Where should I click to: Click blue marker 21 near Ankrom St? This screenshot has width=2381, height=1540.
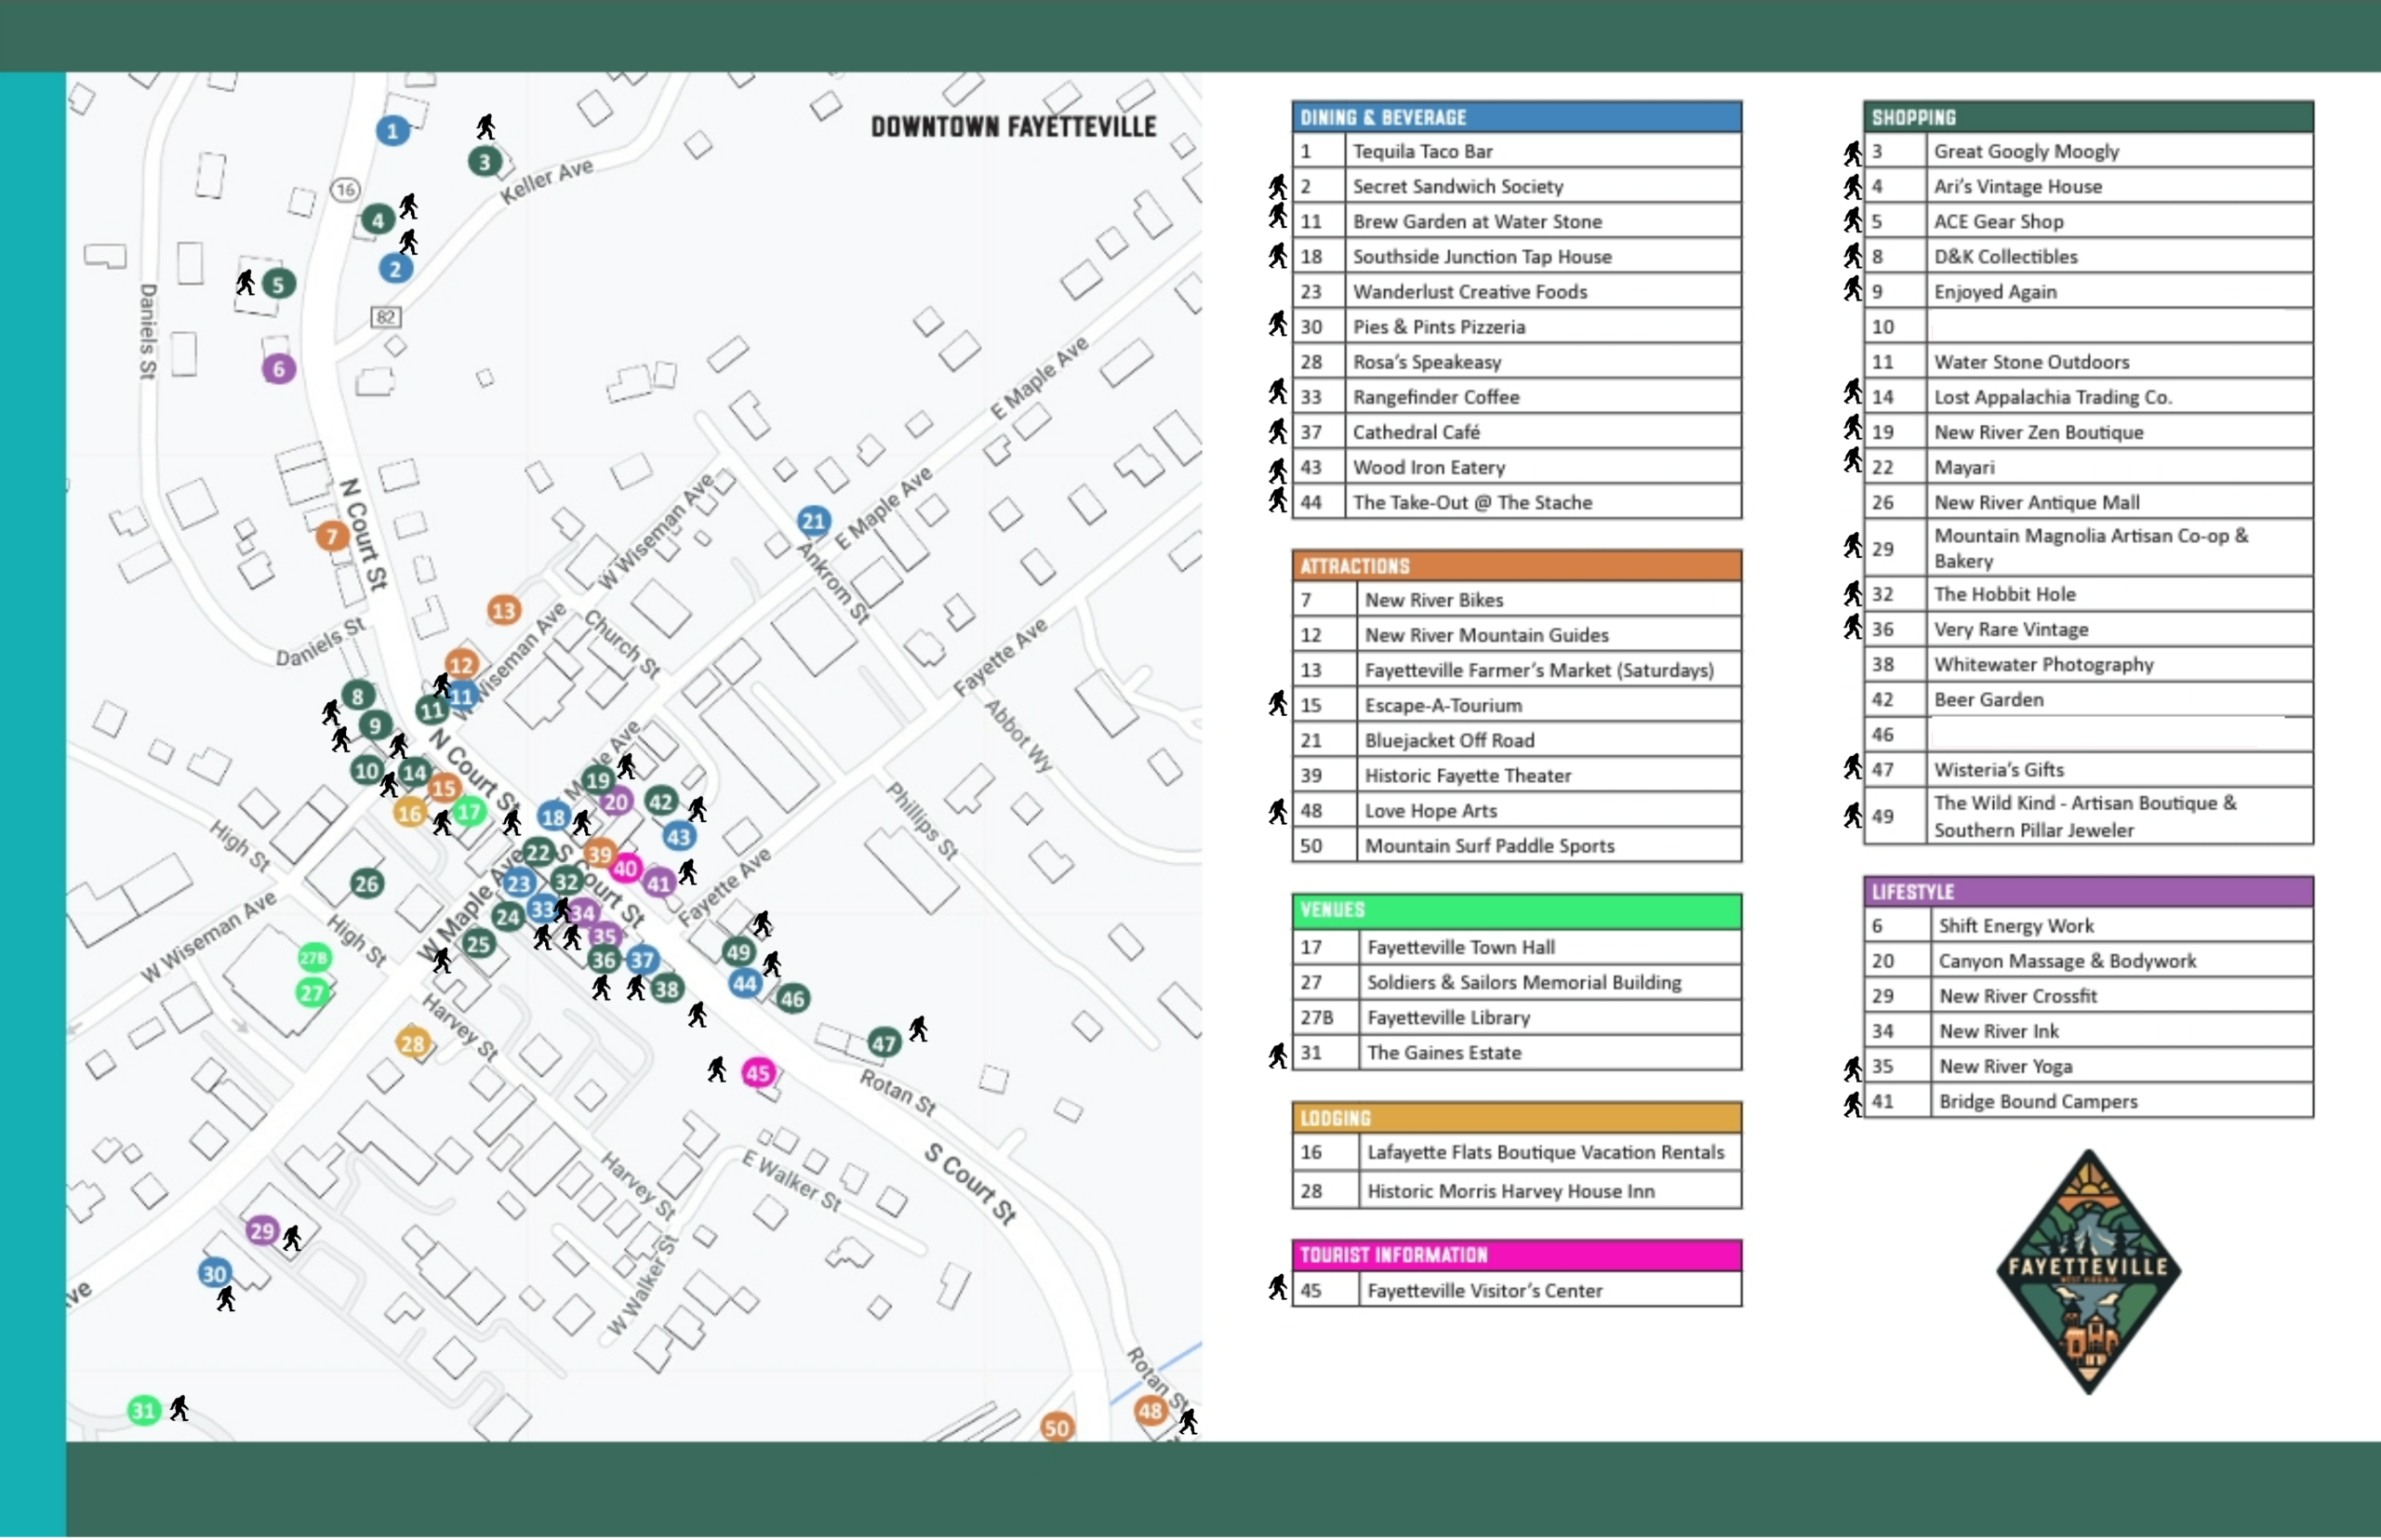tap(814, 521)
